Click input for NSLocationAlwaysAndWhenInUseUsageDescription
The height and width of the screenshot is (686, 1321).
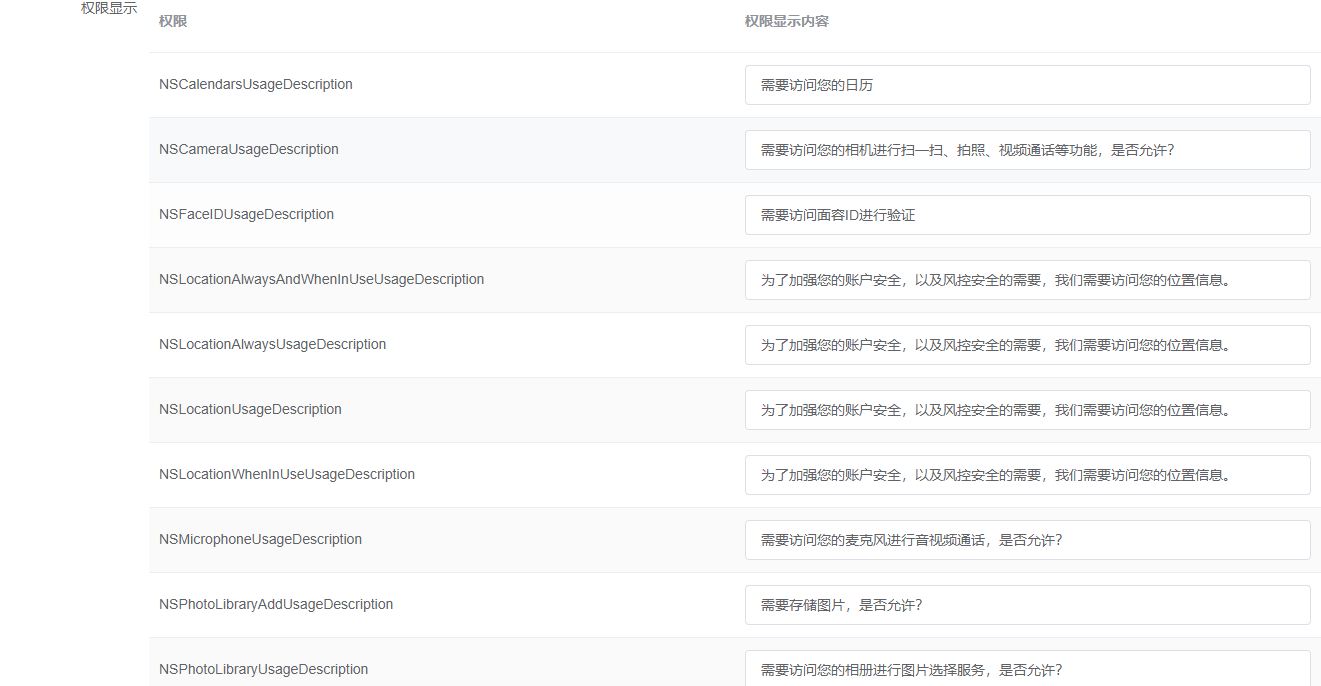[1027, 280]
